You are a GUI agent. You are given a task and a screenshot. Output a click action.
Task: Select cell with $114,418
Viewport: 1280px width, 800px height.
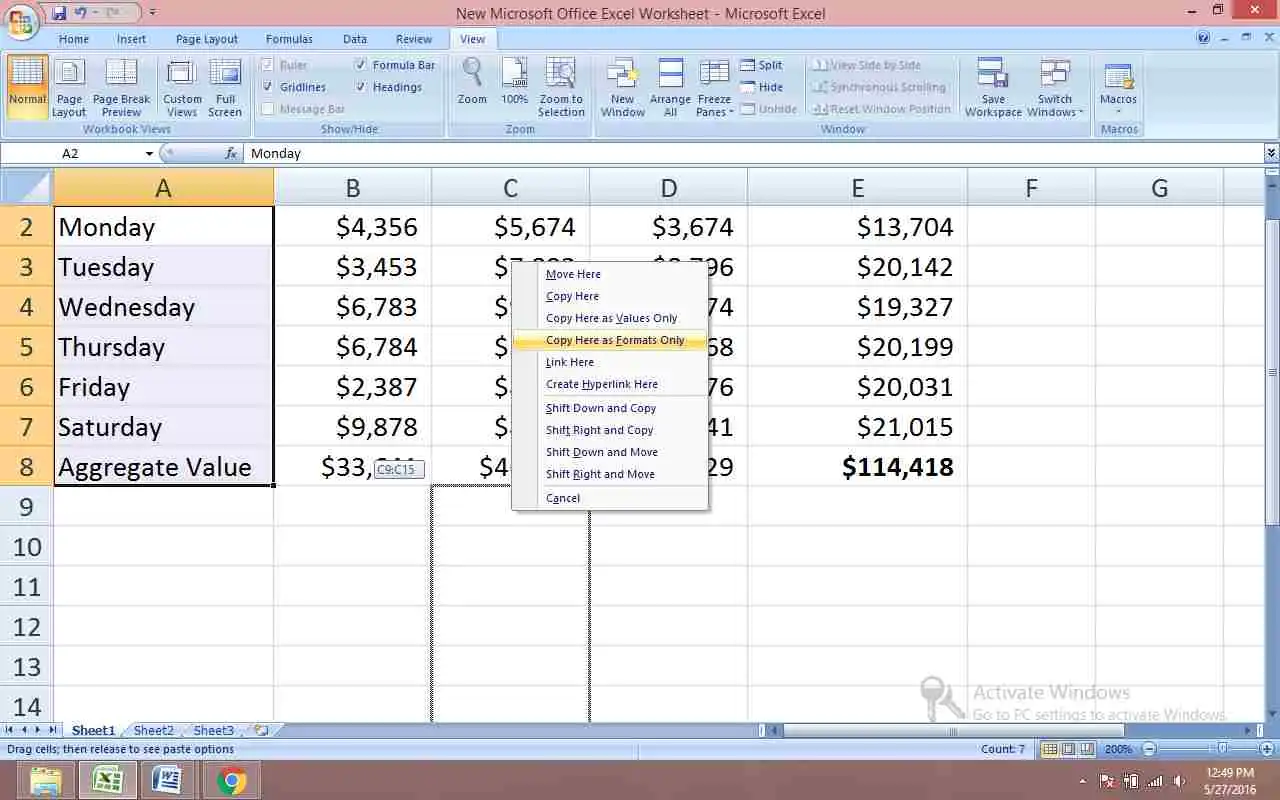coord(857,467)
